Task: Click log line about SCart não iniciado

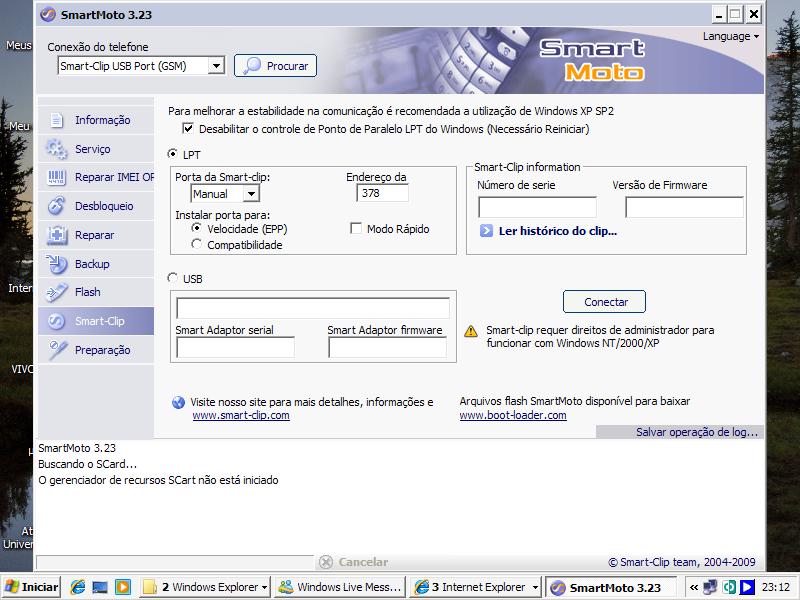Action: click(x=158, y=480)
